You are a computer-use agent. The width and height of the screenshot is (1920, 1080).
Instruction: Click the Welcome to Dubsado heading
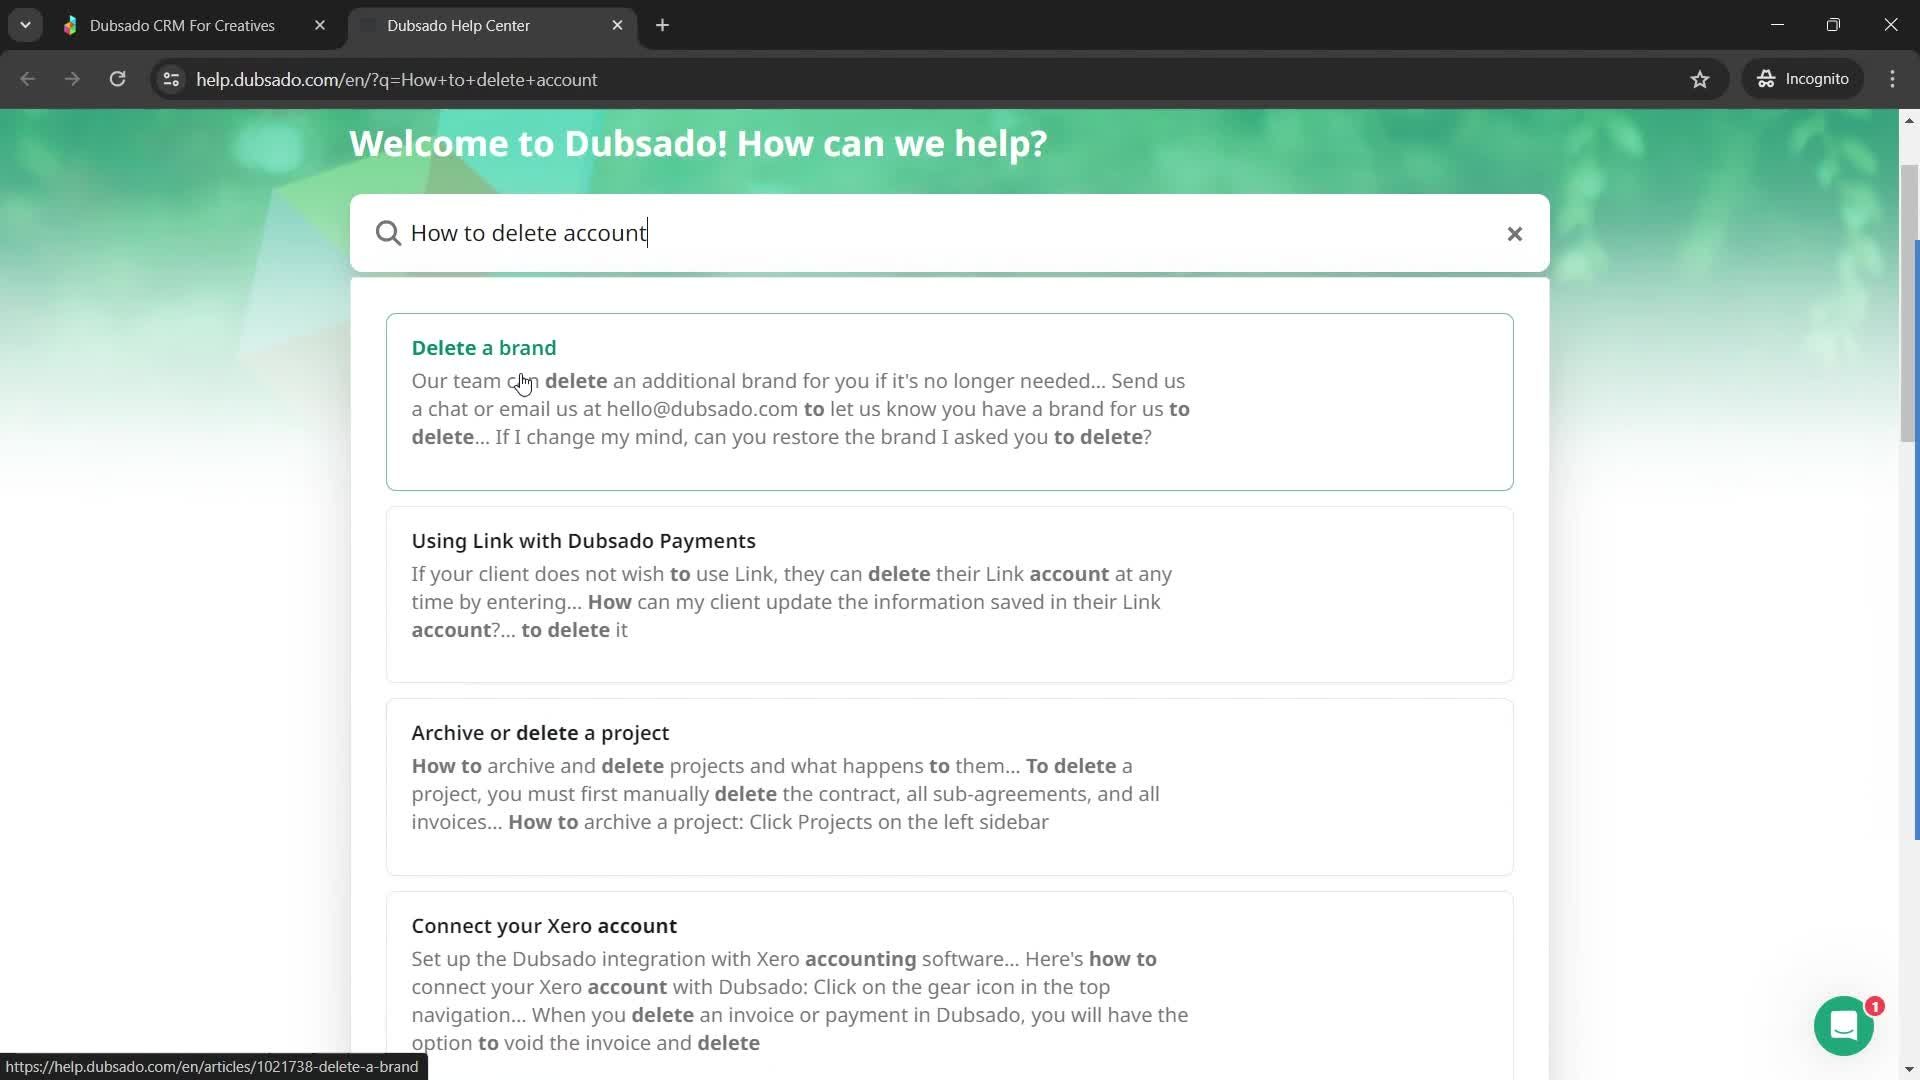click(698, 143)
